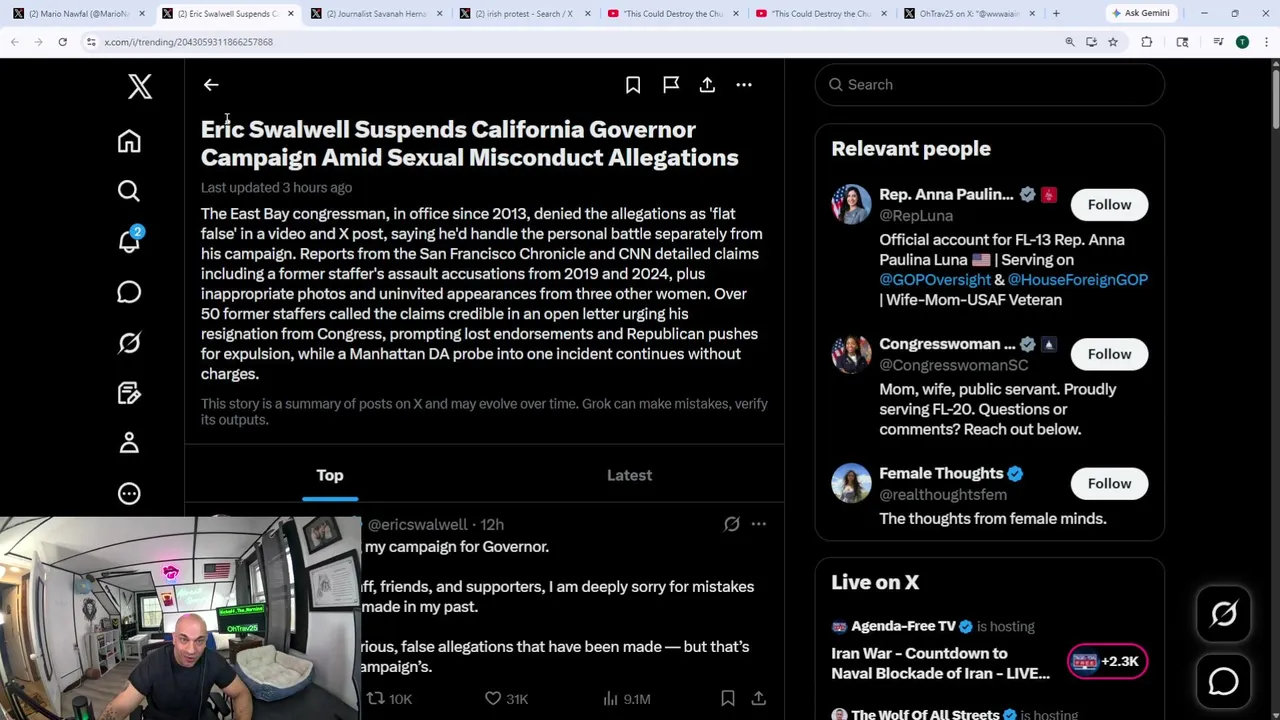Bookmark this trending story
1280x720 pixels.
click(x=633, y=85)
